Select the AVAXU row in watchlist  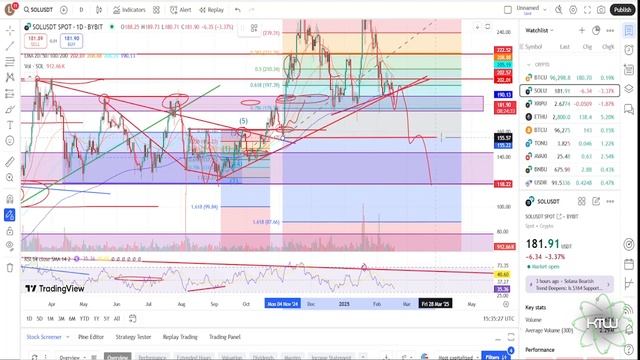[570, 156]
